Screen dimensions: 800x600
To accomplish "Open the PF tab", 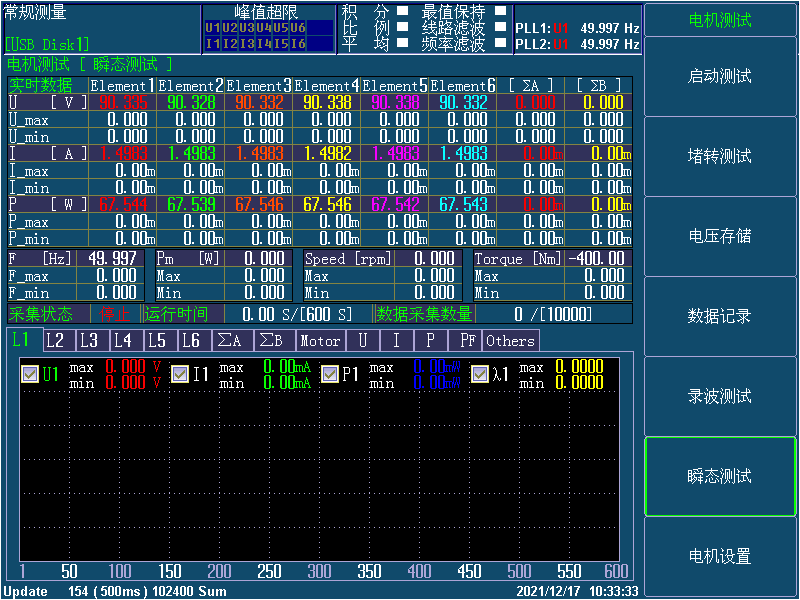I will pos(467,340).
